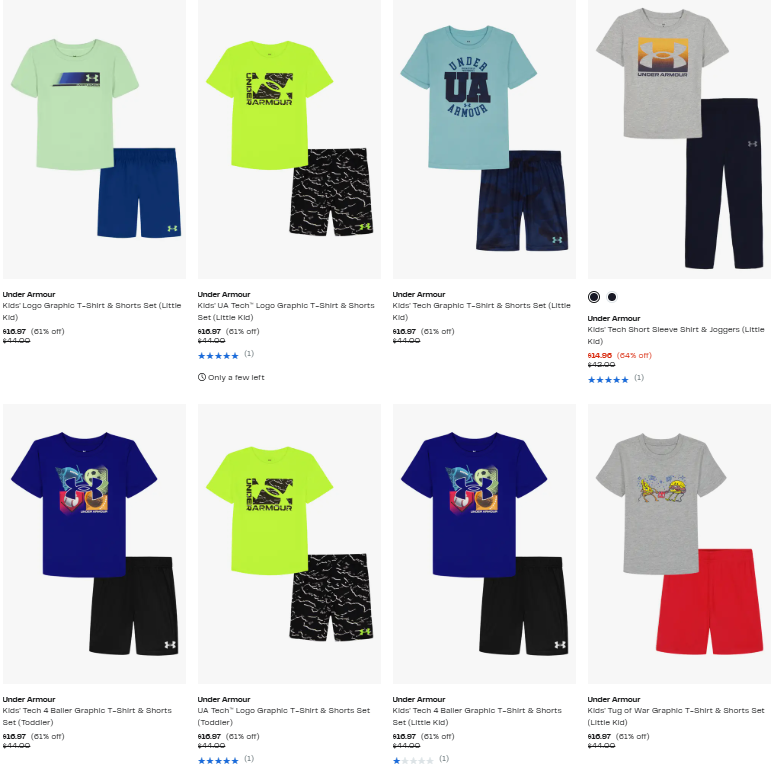The image size is (781, 766).
Task: Click the clock icon beside Only a few left
Action: point(202,378)
